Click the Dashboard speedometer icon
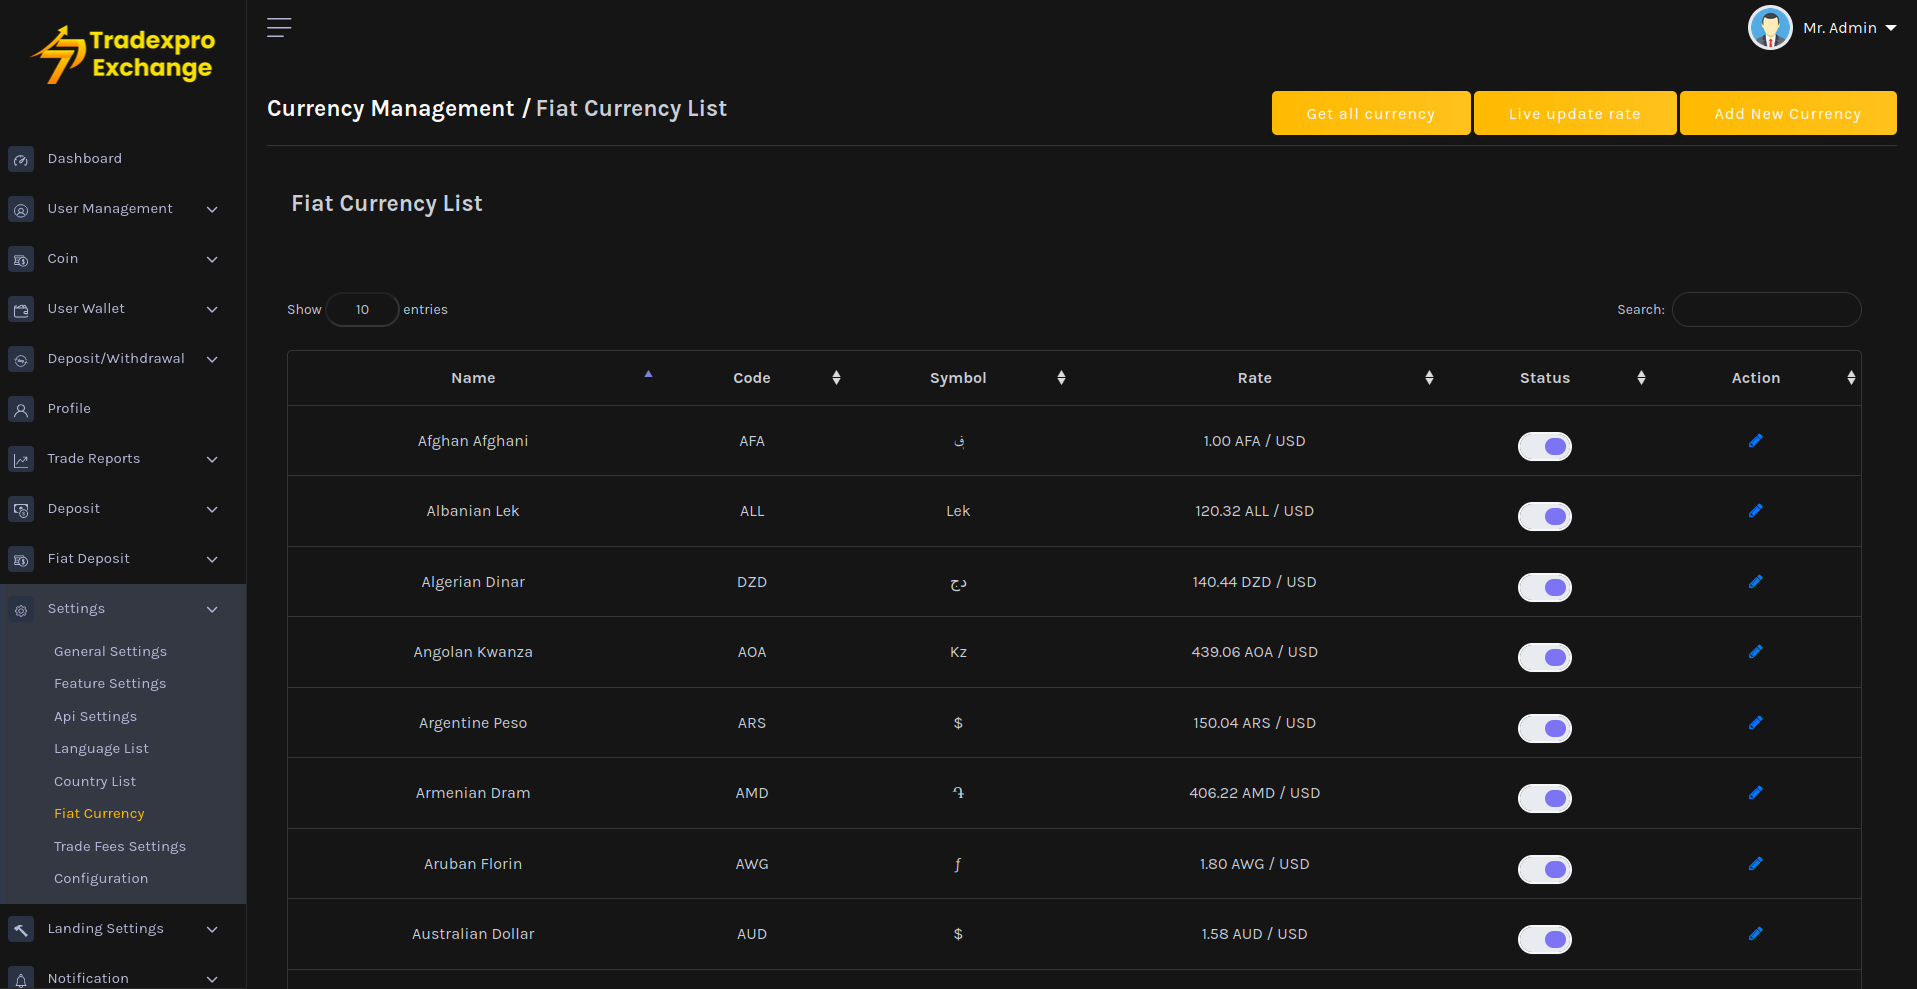This screenshot has width=1917, height=989. click(21, 160)
